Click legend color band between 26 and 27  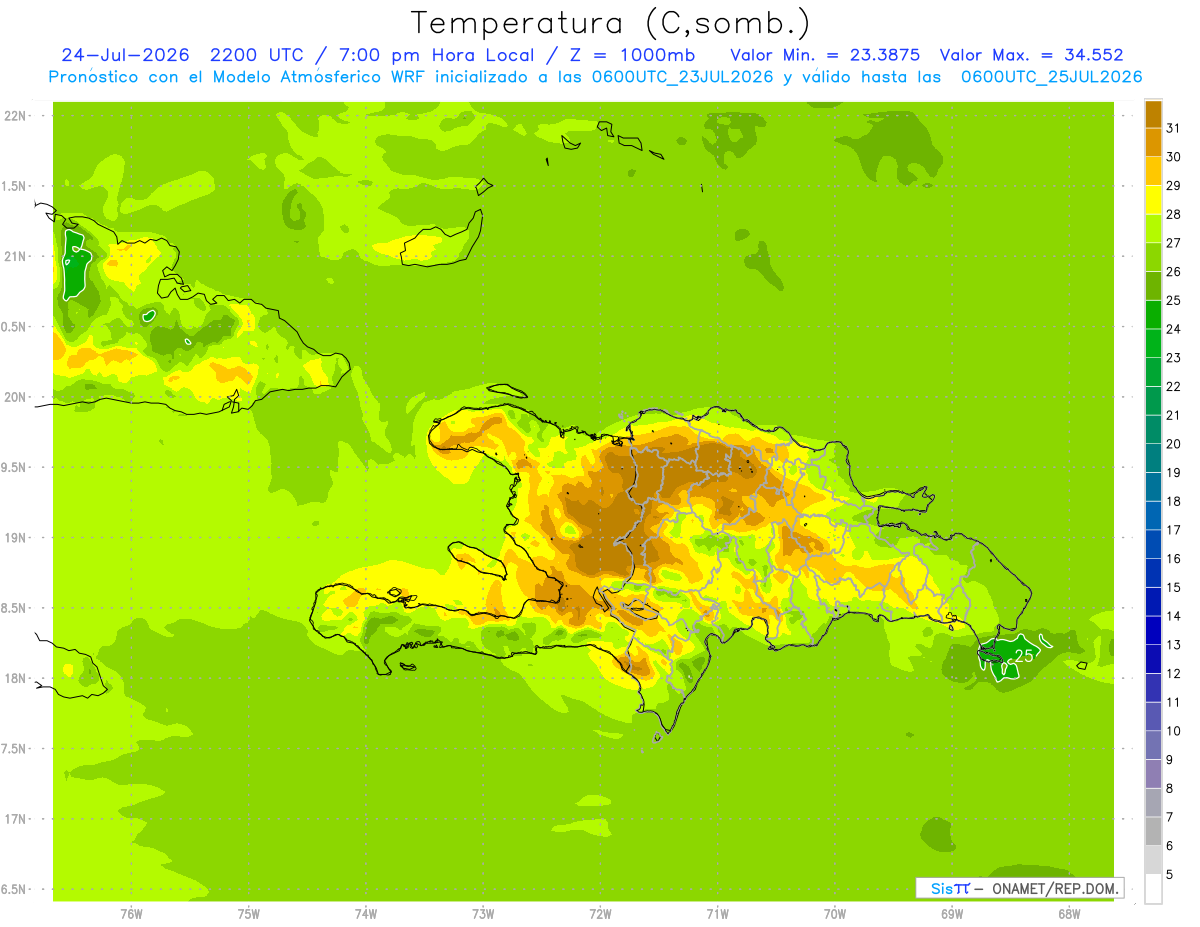(x=1153, y=257)
